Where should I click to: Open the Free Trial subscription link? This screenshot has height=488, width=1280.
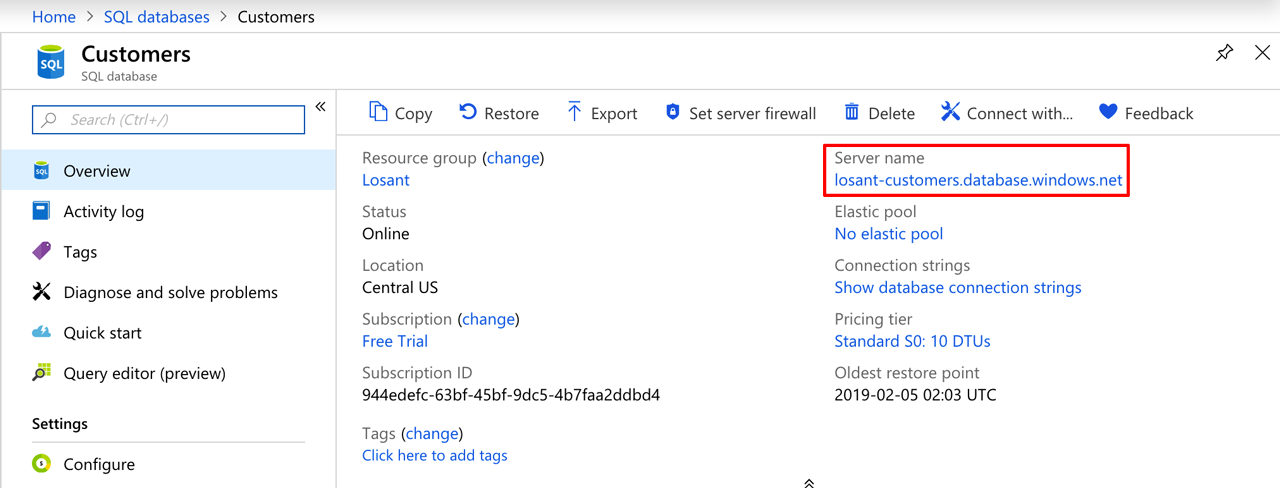click(395, 341)
